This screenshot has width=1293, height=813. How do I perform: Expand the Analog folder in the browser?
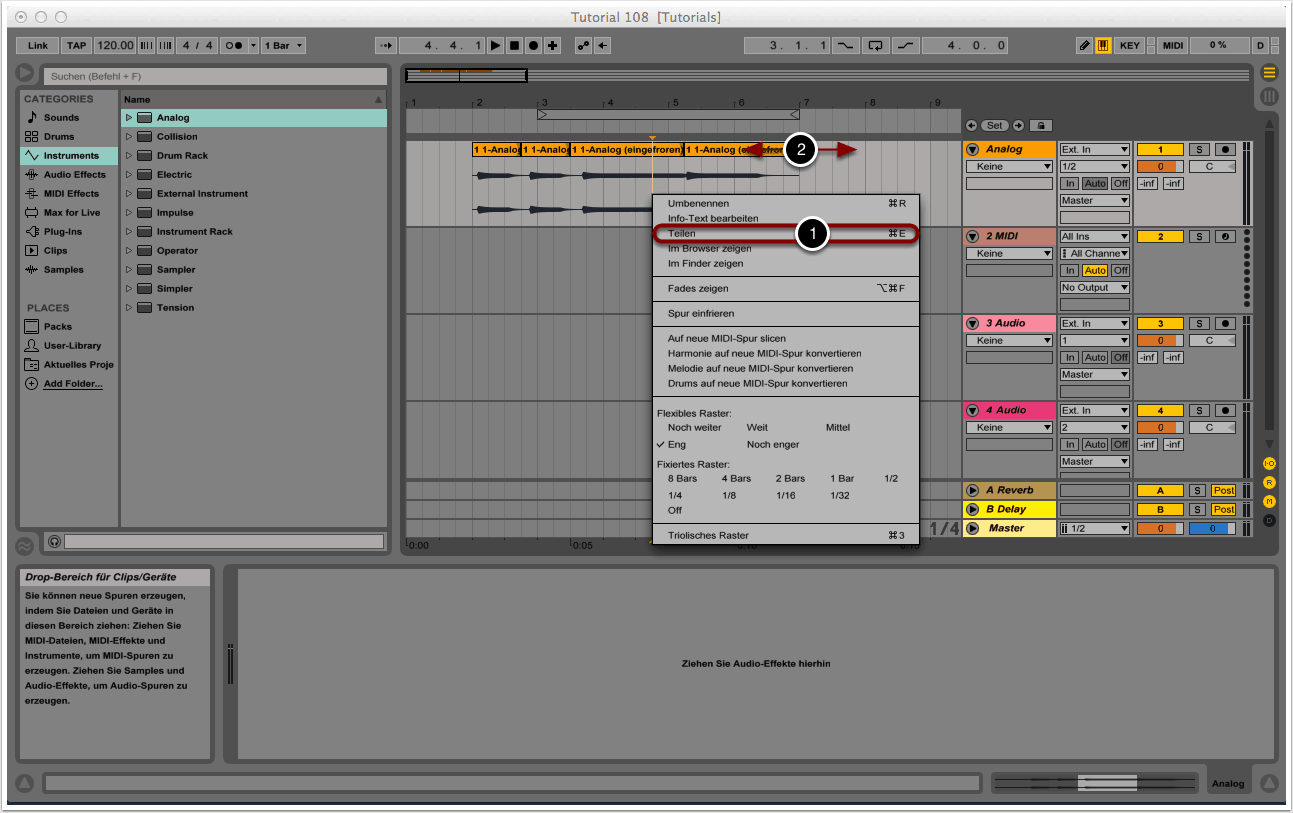129,118
